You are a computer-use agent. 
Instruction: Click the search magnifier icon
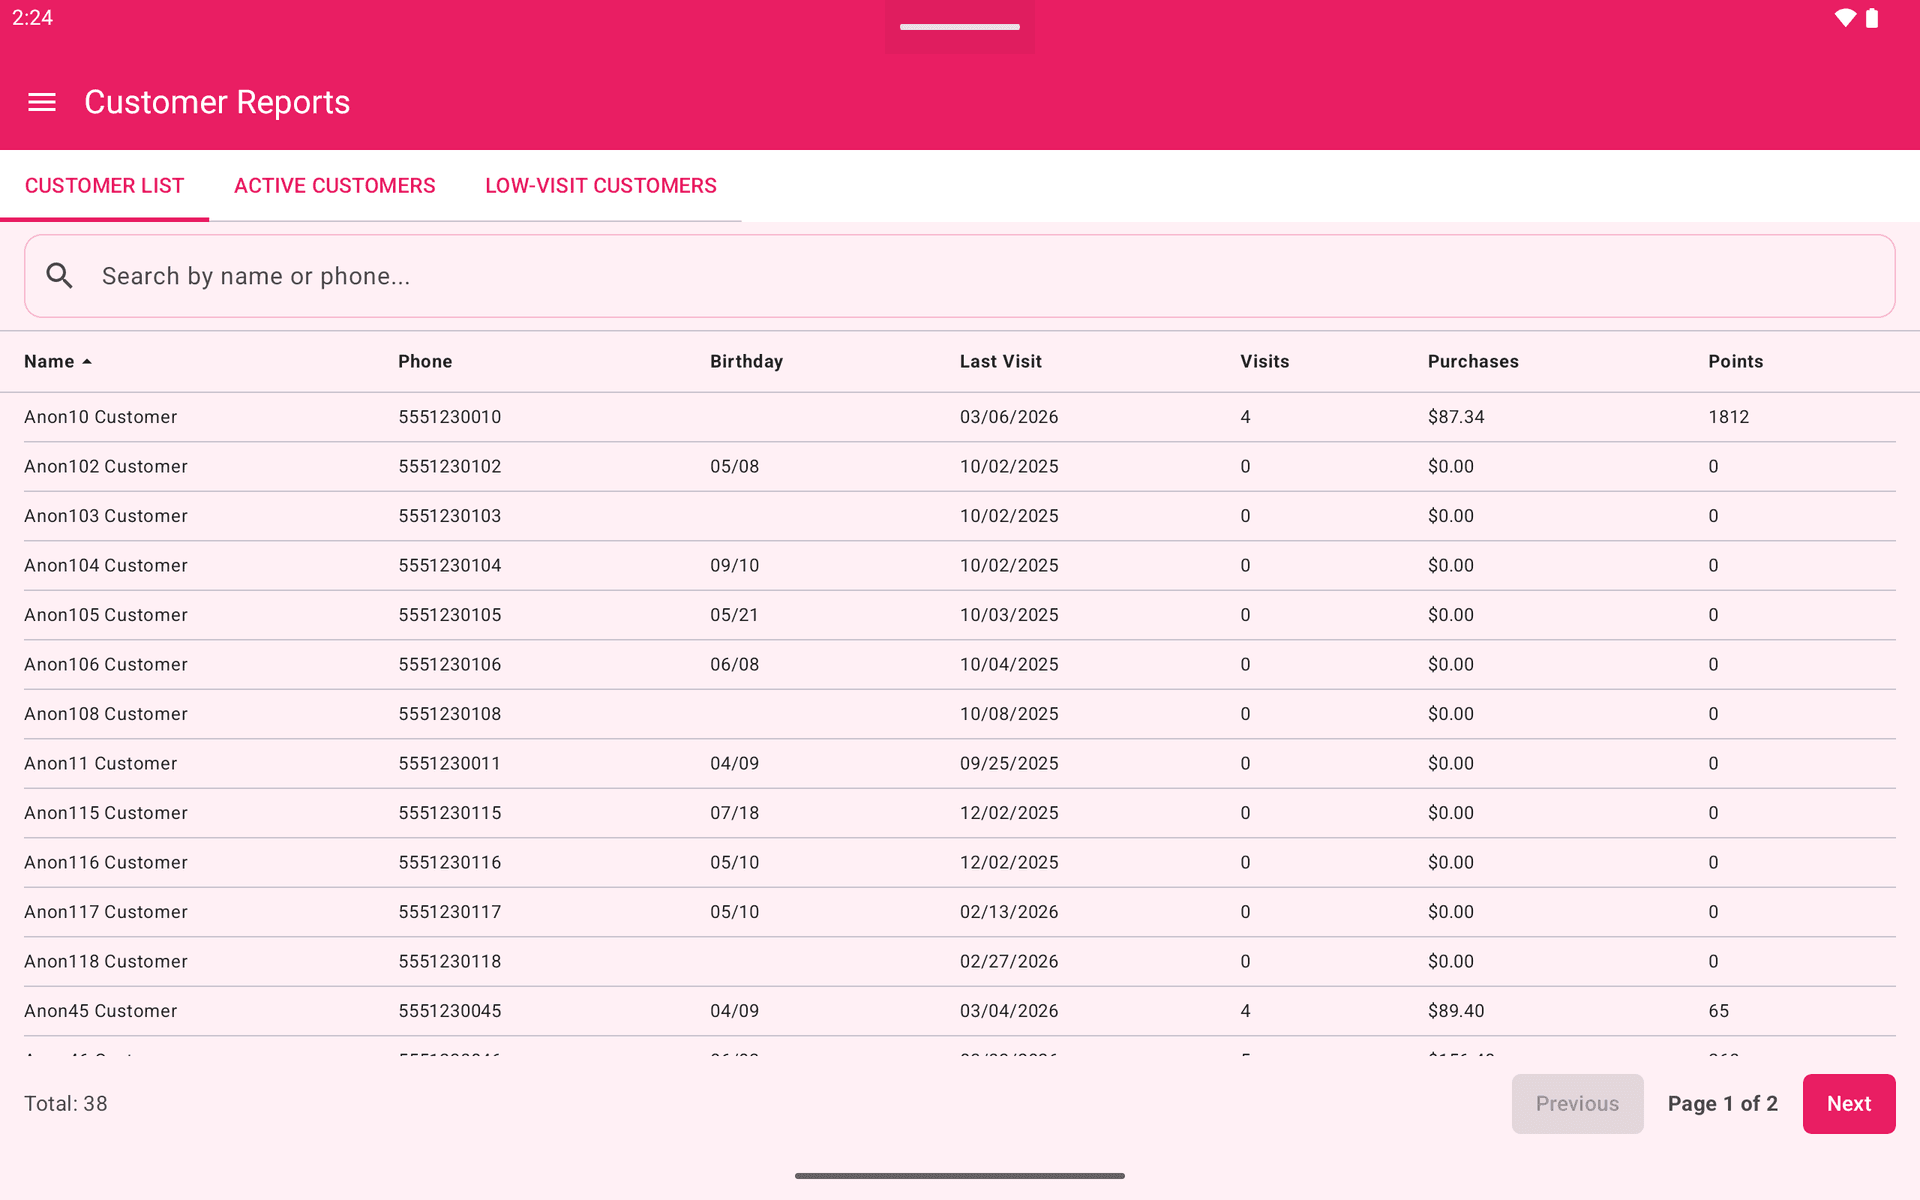pyautogui.click(x=60, y=276)
